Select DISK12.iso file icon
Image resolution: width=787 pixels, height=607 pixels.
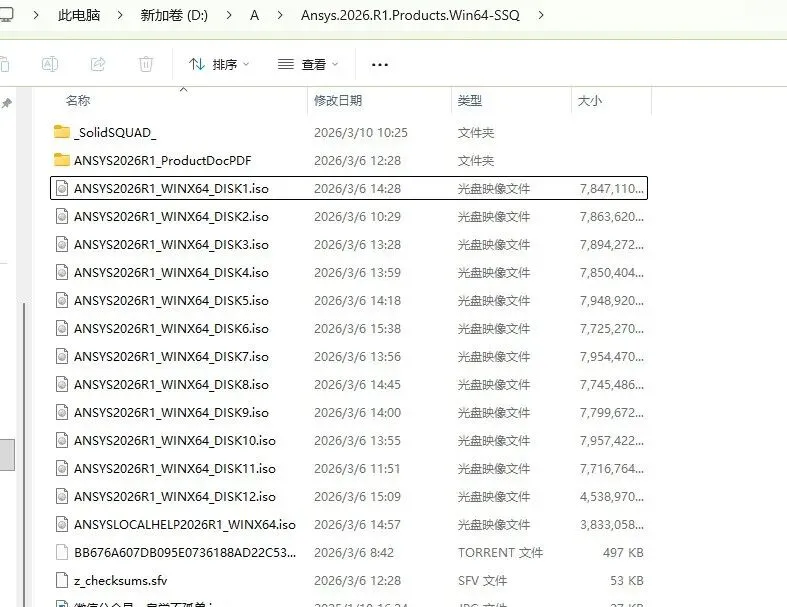point(62,496)
